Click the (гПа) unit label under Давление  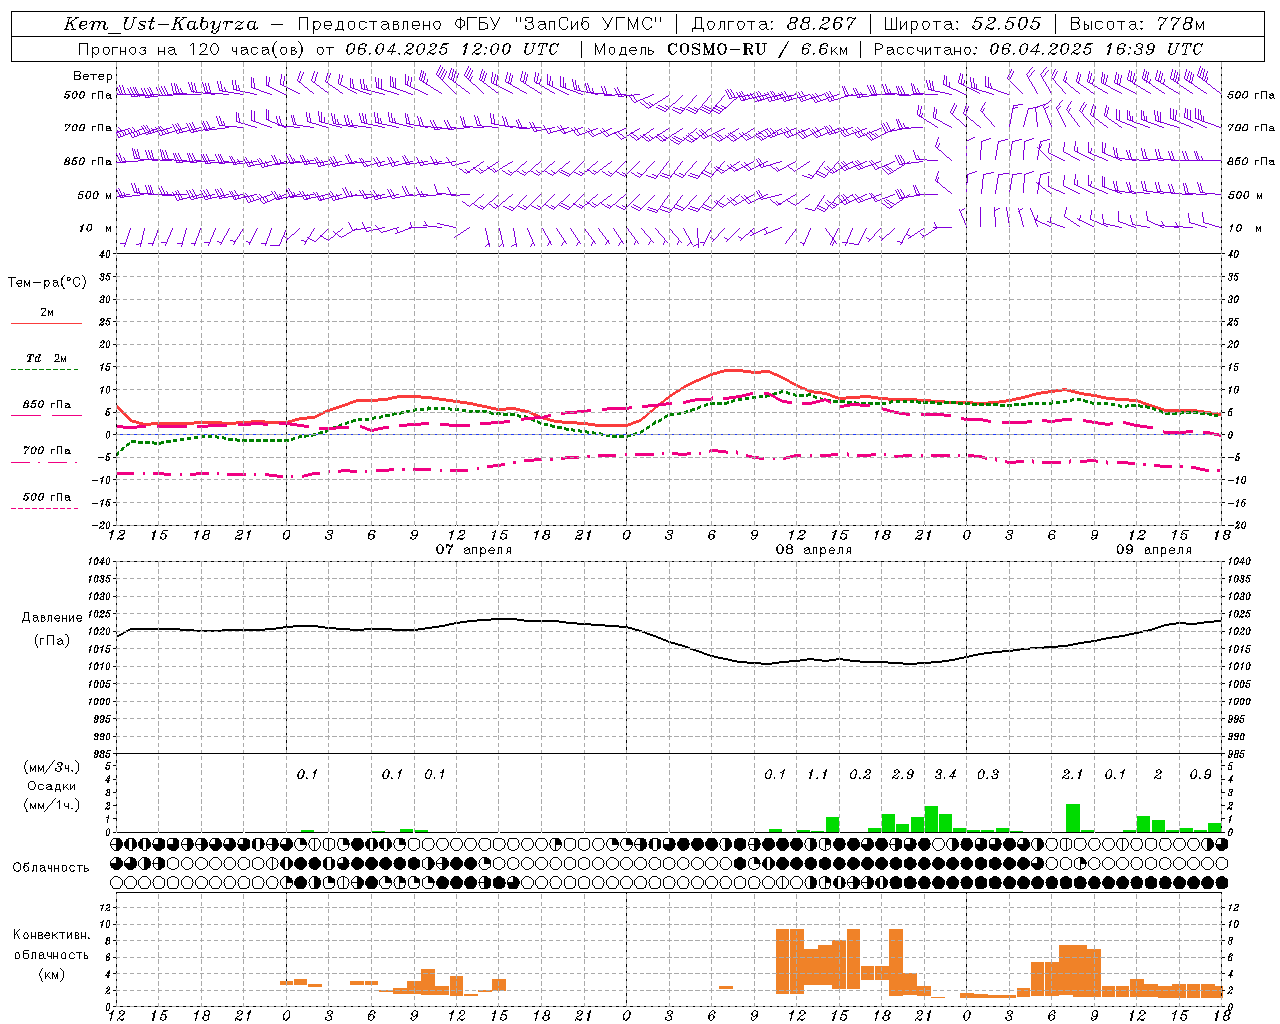click(51, 641)
